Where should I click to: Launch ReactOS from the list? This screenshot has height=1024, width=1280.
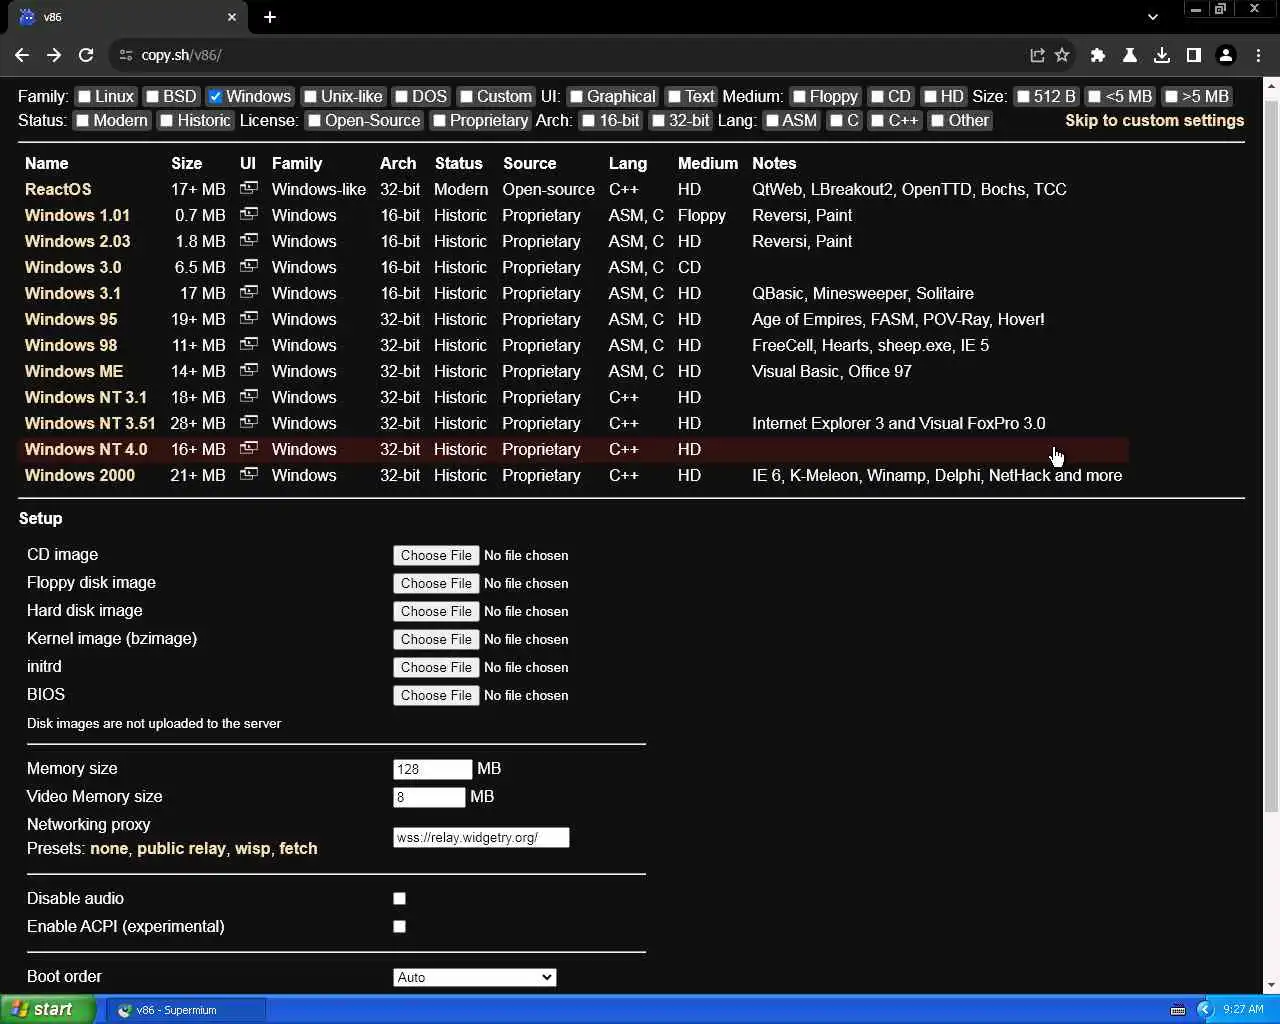click(58, 189)
